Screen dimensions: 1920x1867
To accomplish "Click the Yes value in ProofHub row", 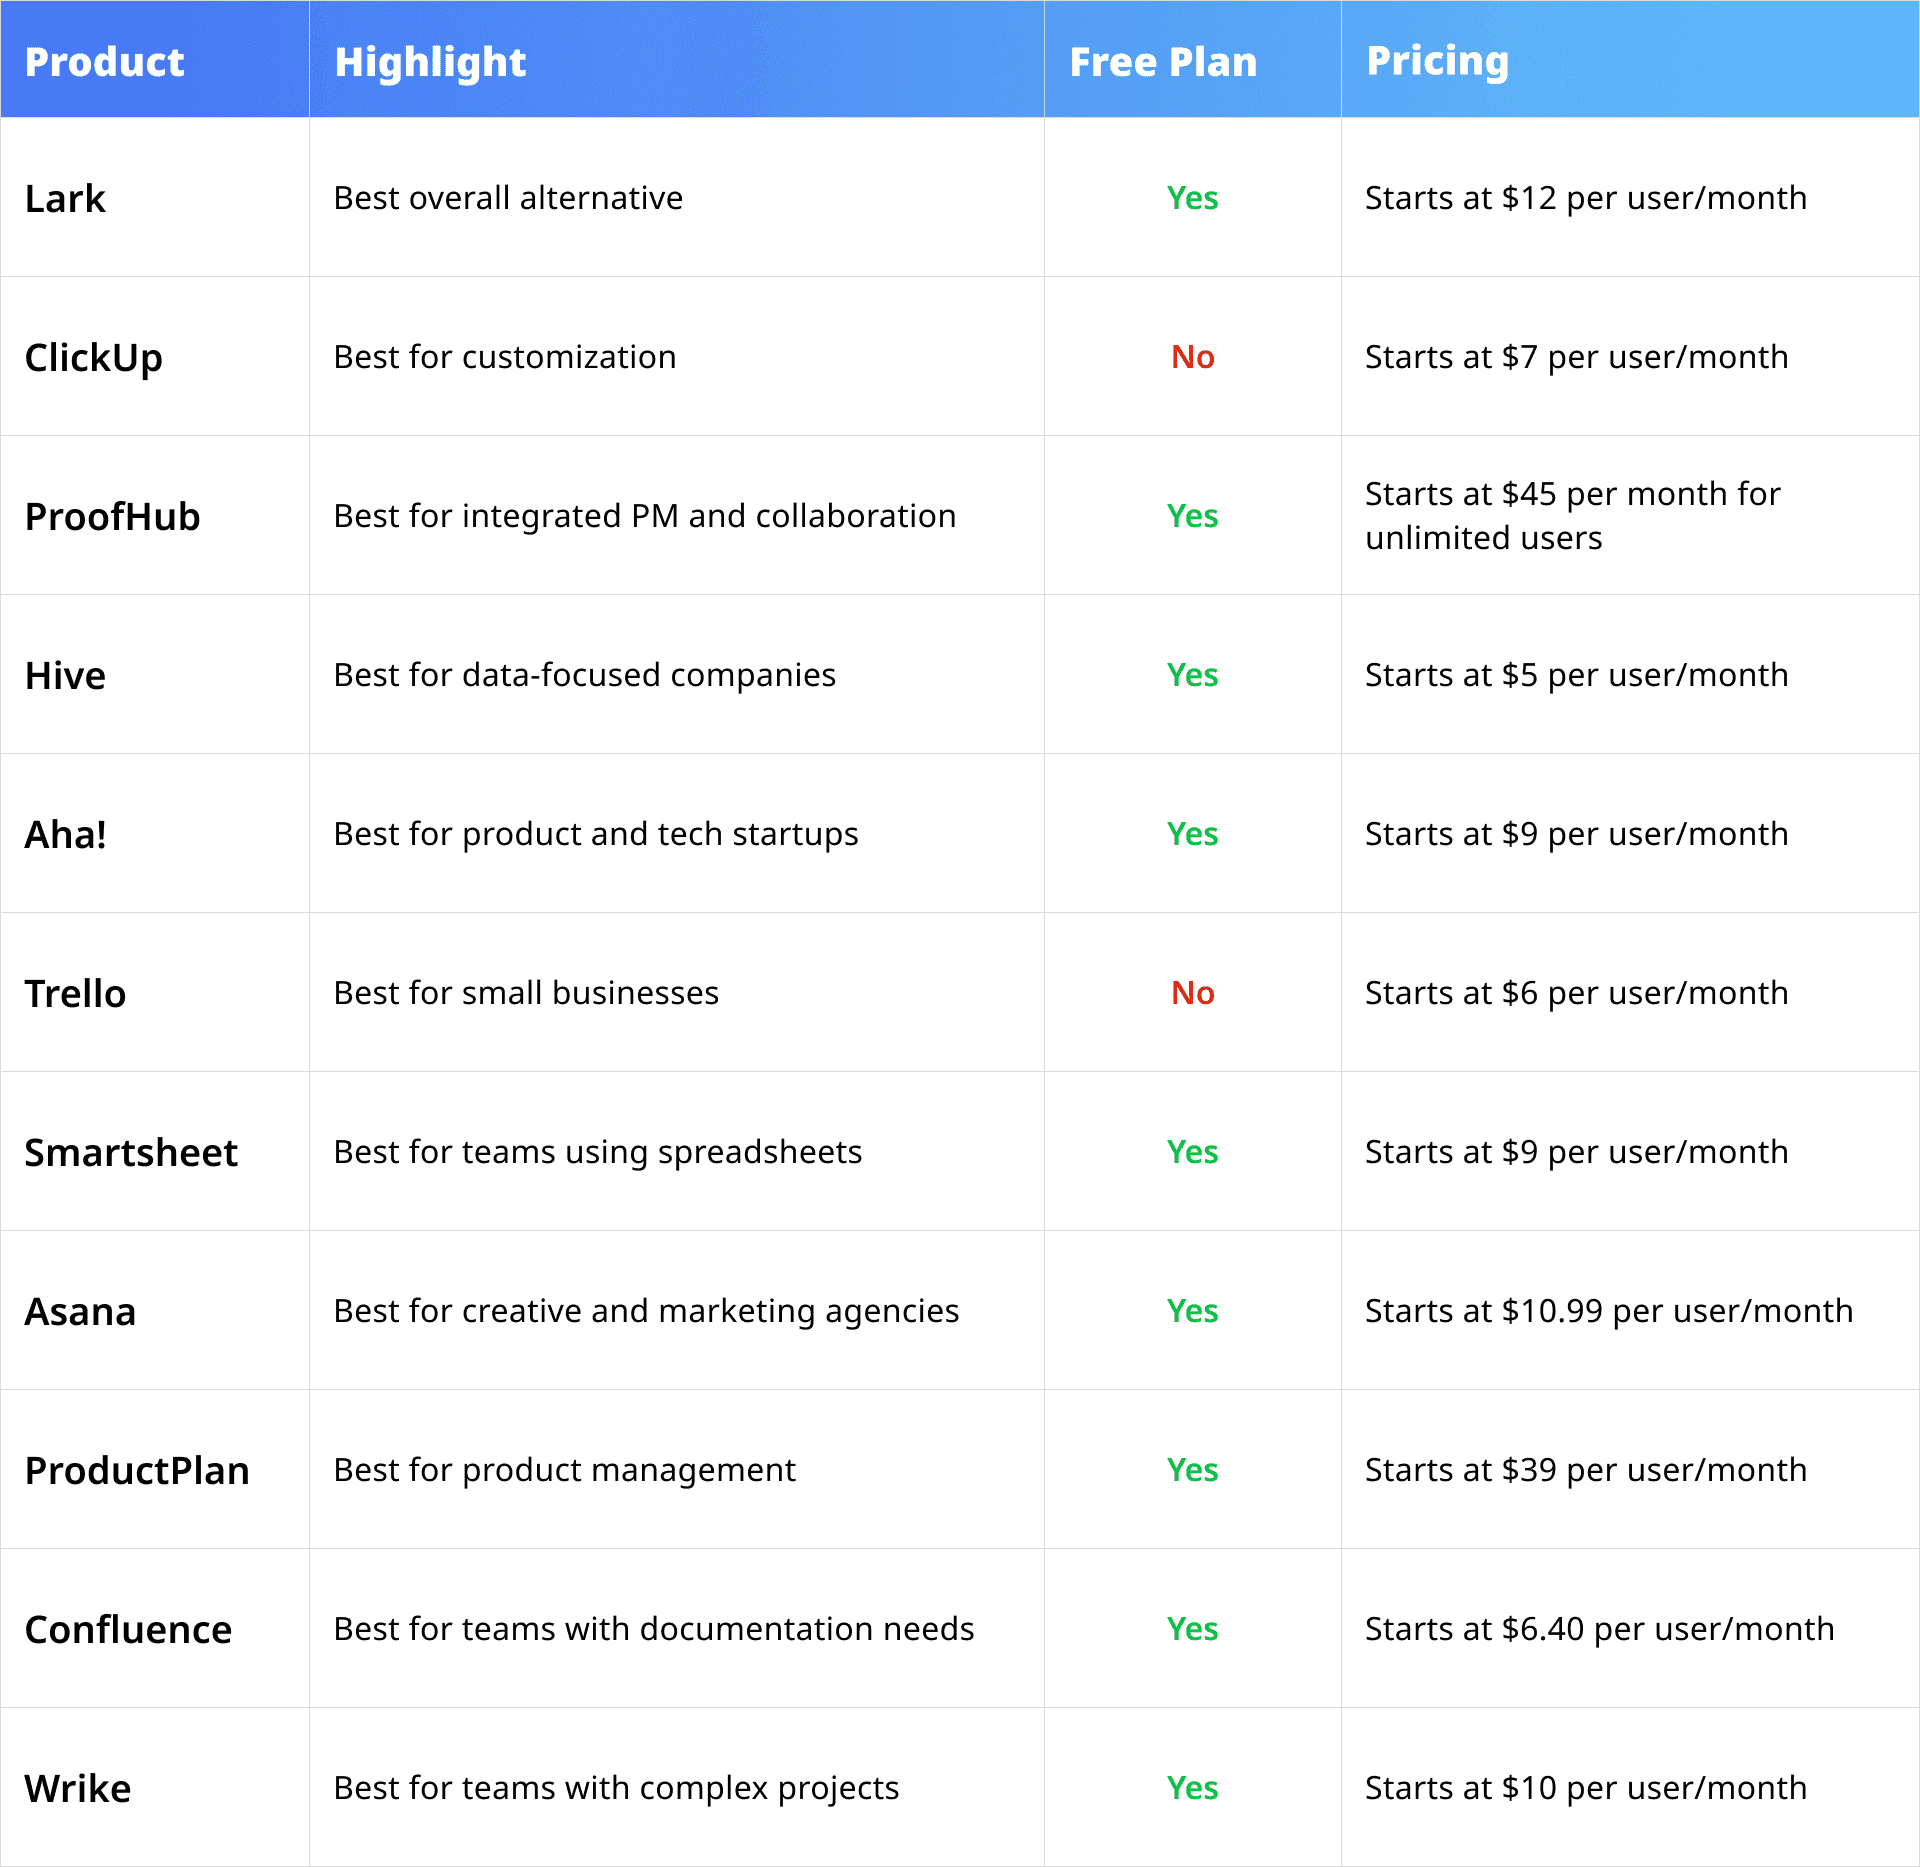I will [x=1193, y=516].
